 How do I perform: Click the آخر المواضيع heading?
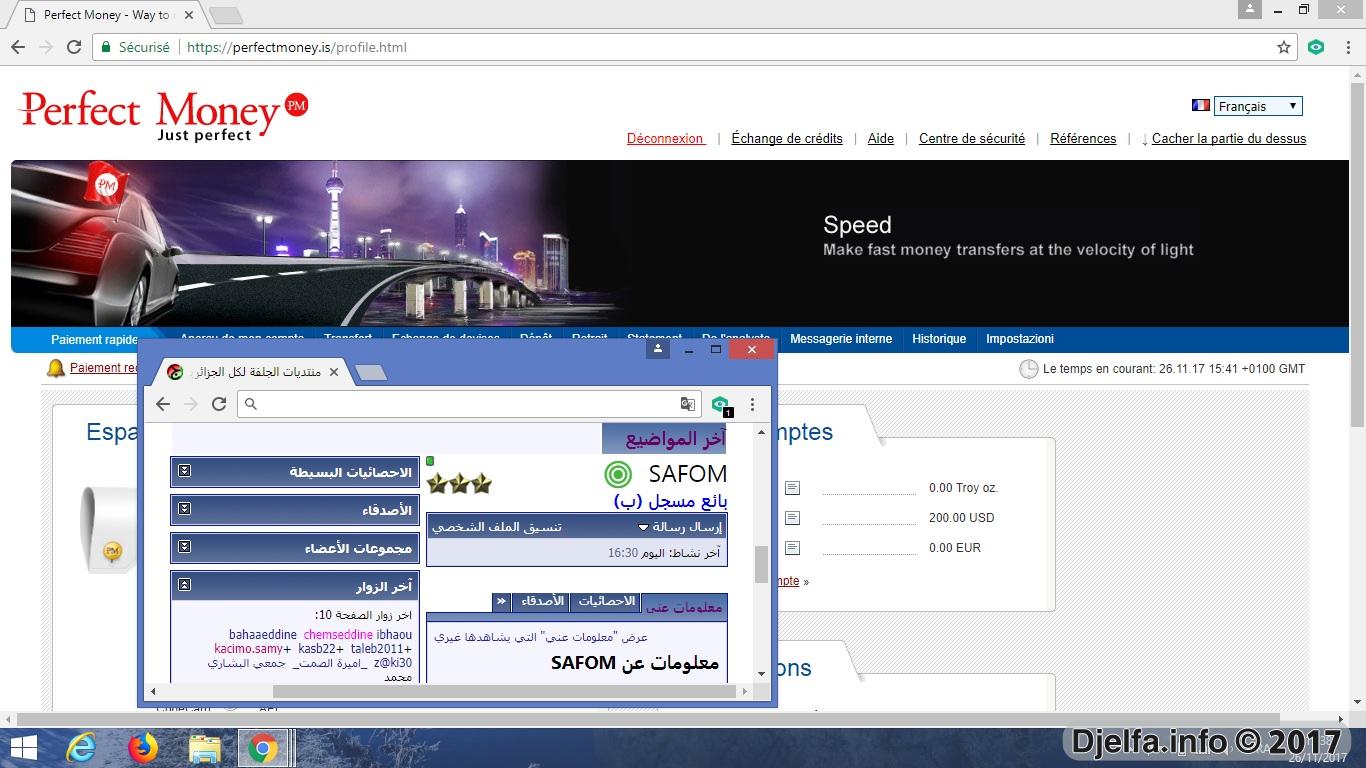tap(675, 439)
